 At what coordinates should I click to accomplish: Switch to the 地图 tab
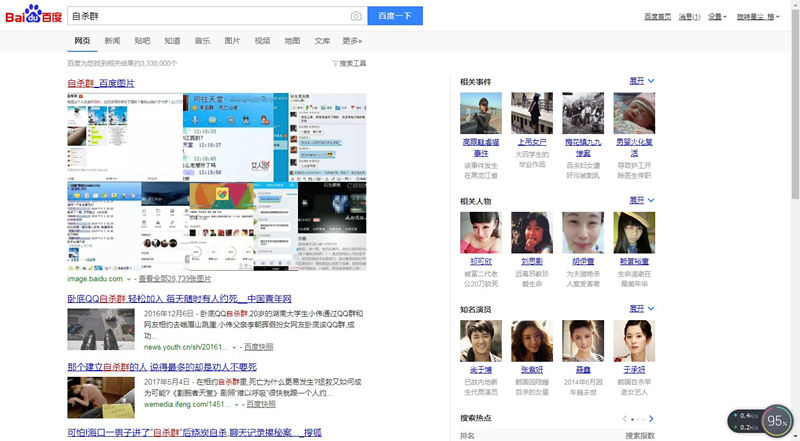[292, 41]
